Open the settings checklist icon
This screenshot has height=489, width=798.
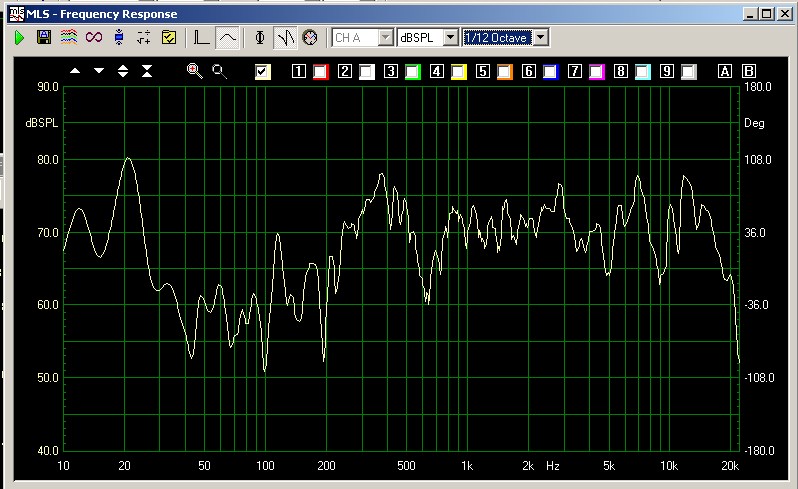pyautogui.click(x=169, y=38)
